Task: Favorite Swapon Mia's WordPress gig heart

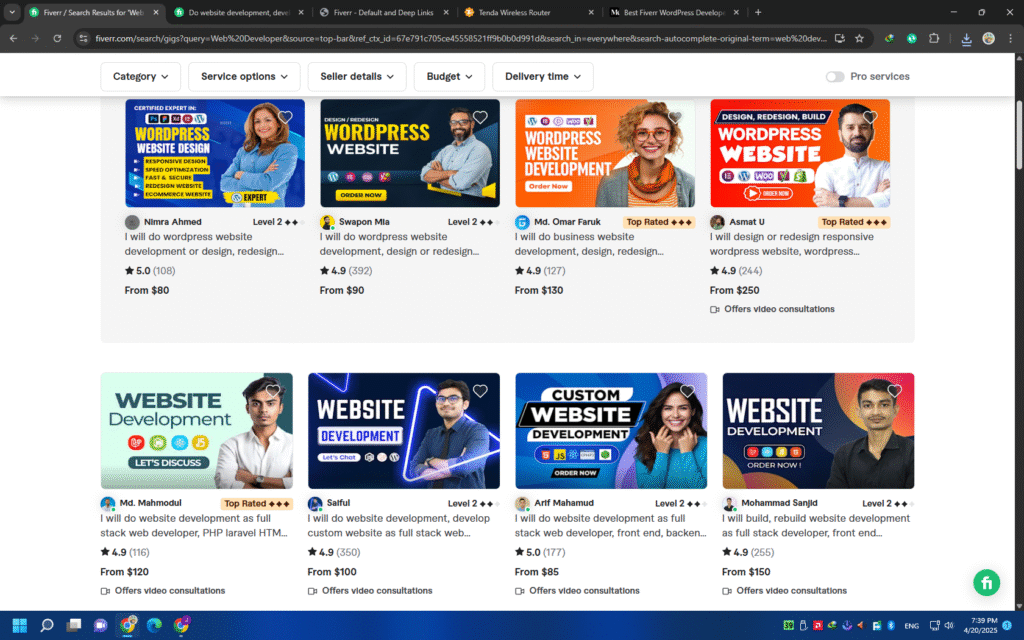Action: pos(480,117)
